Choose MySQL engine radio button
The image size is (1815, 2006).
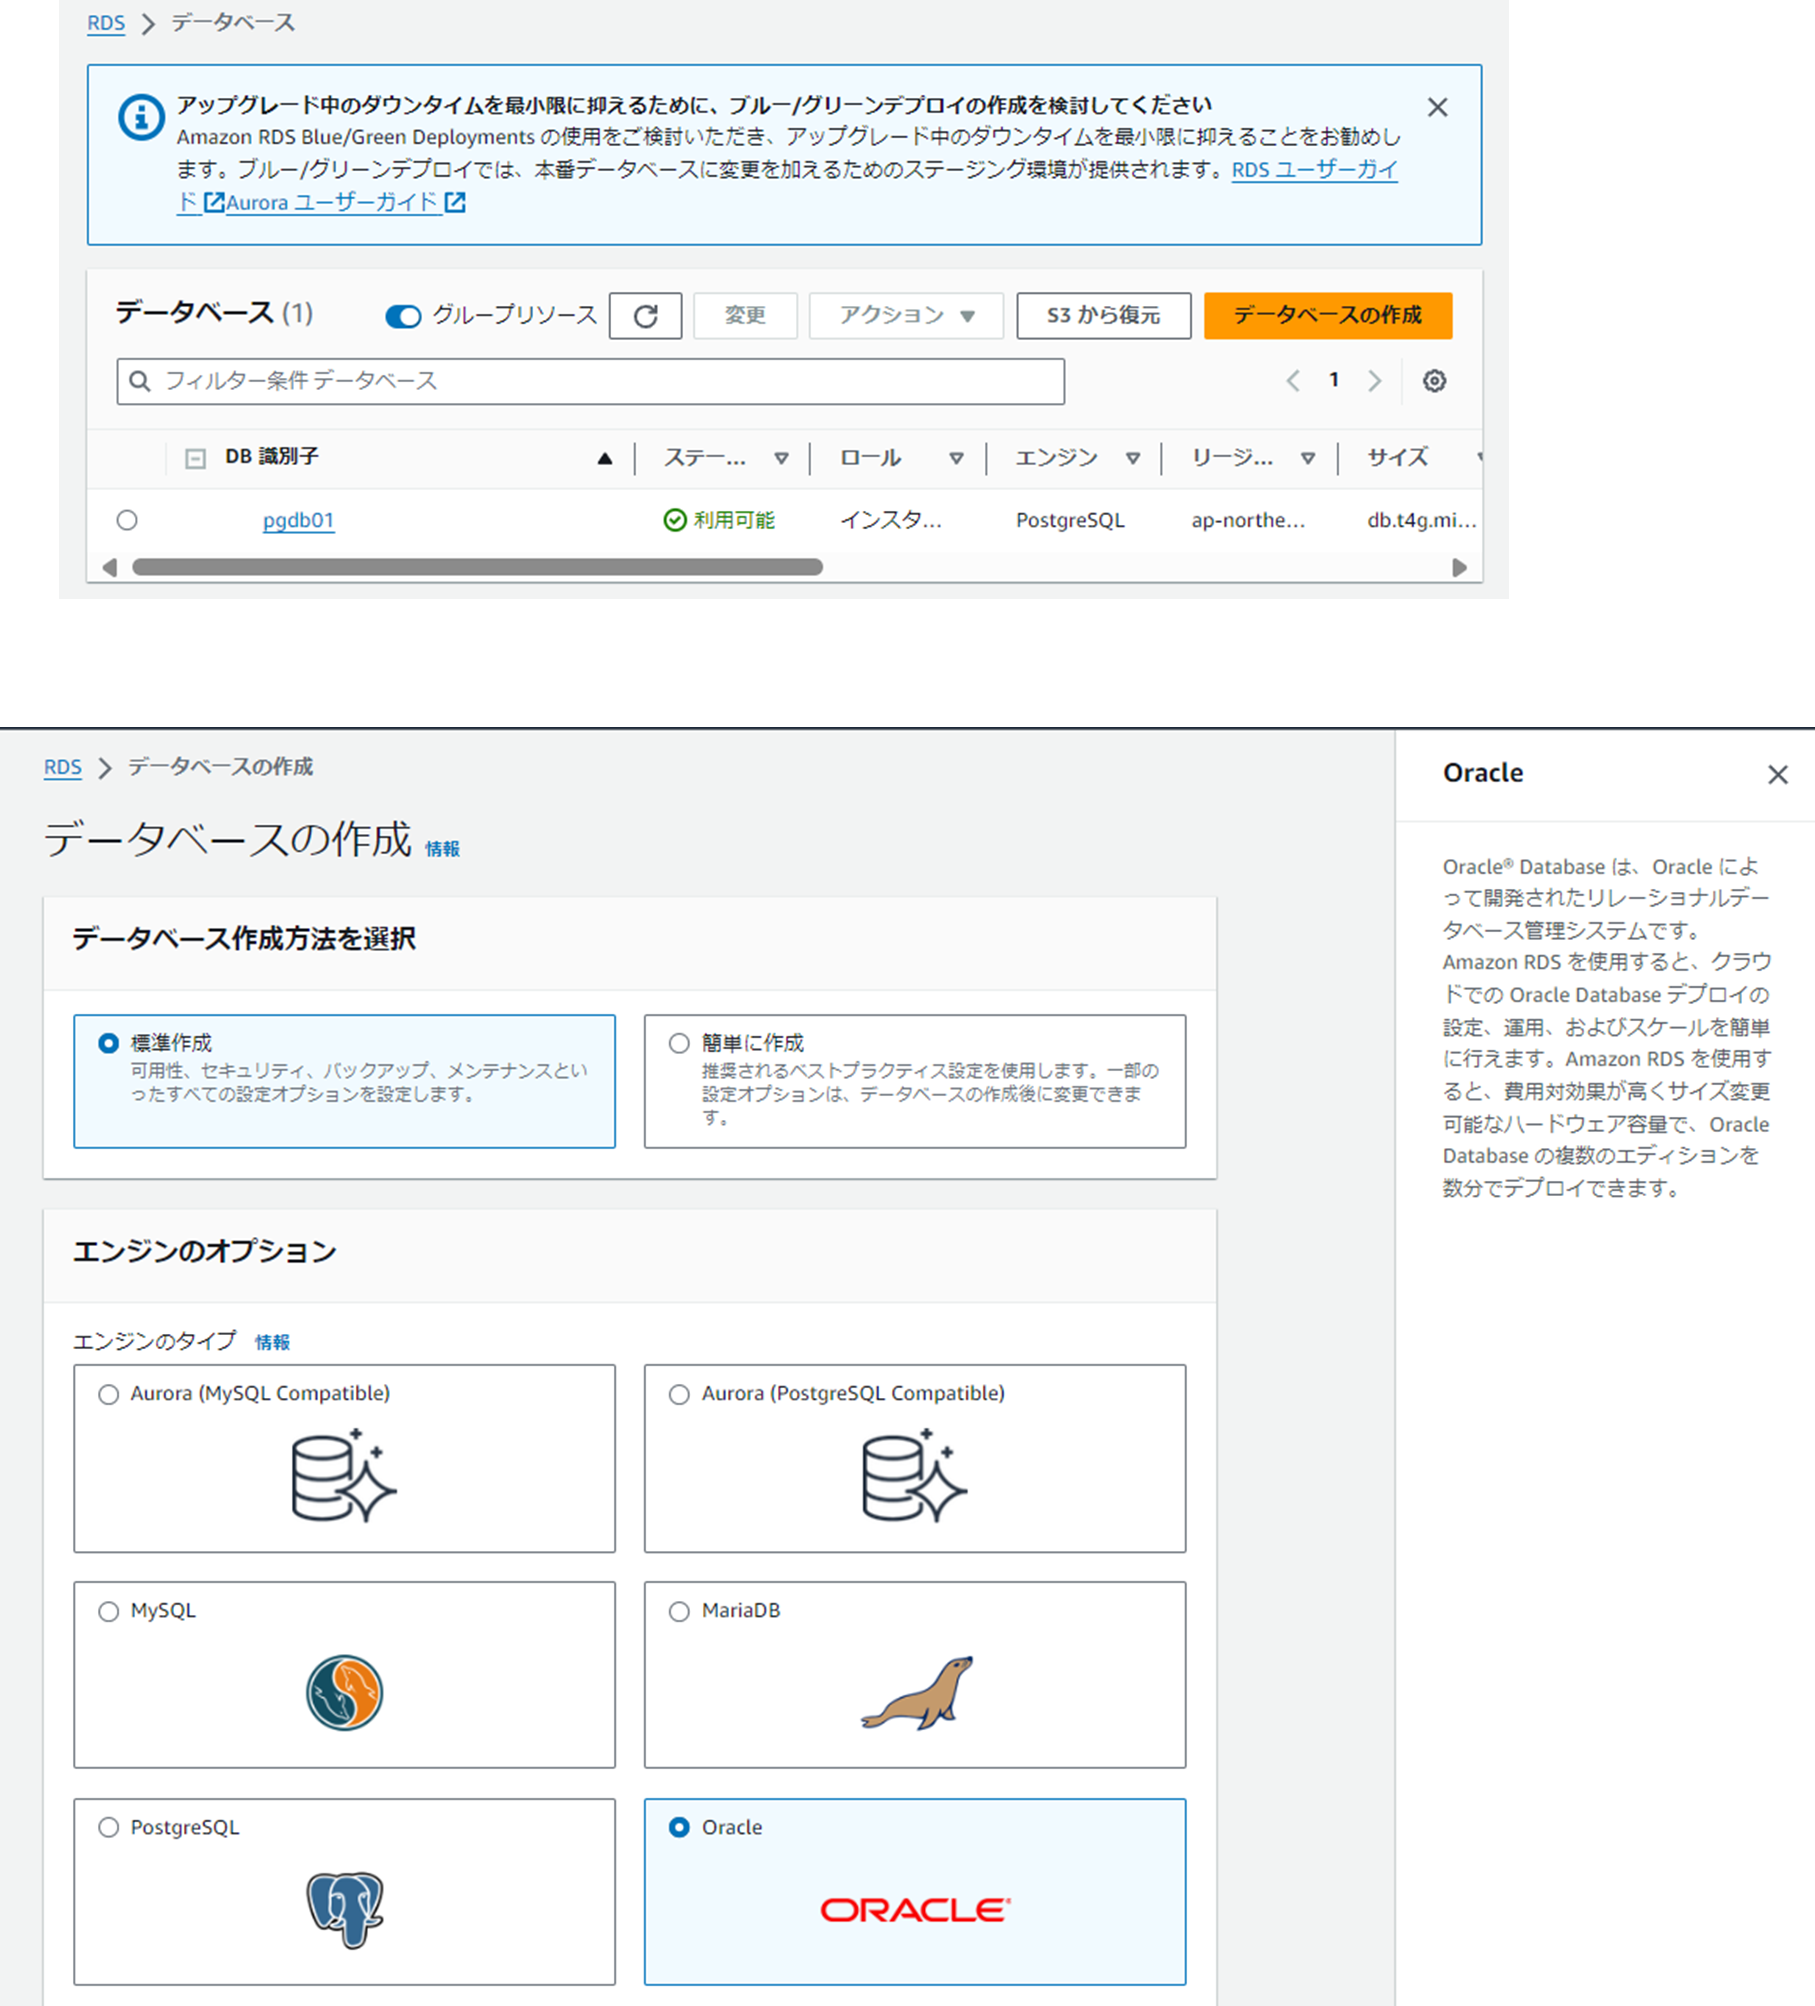108,1611
